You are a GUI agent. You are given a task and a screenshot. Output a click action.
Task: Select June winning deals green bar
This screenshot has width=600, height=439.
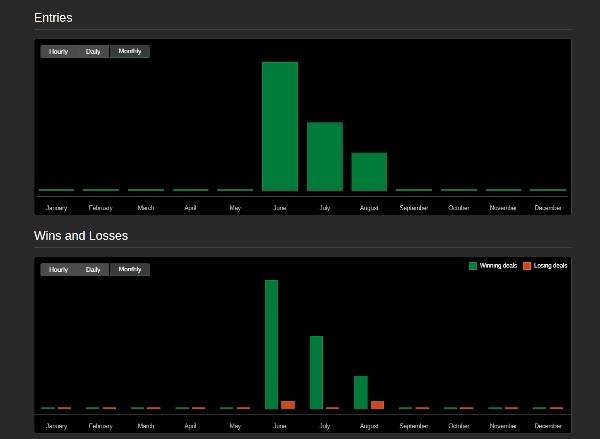click(271, 344)
